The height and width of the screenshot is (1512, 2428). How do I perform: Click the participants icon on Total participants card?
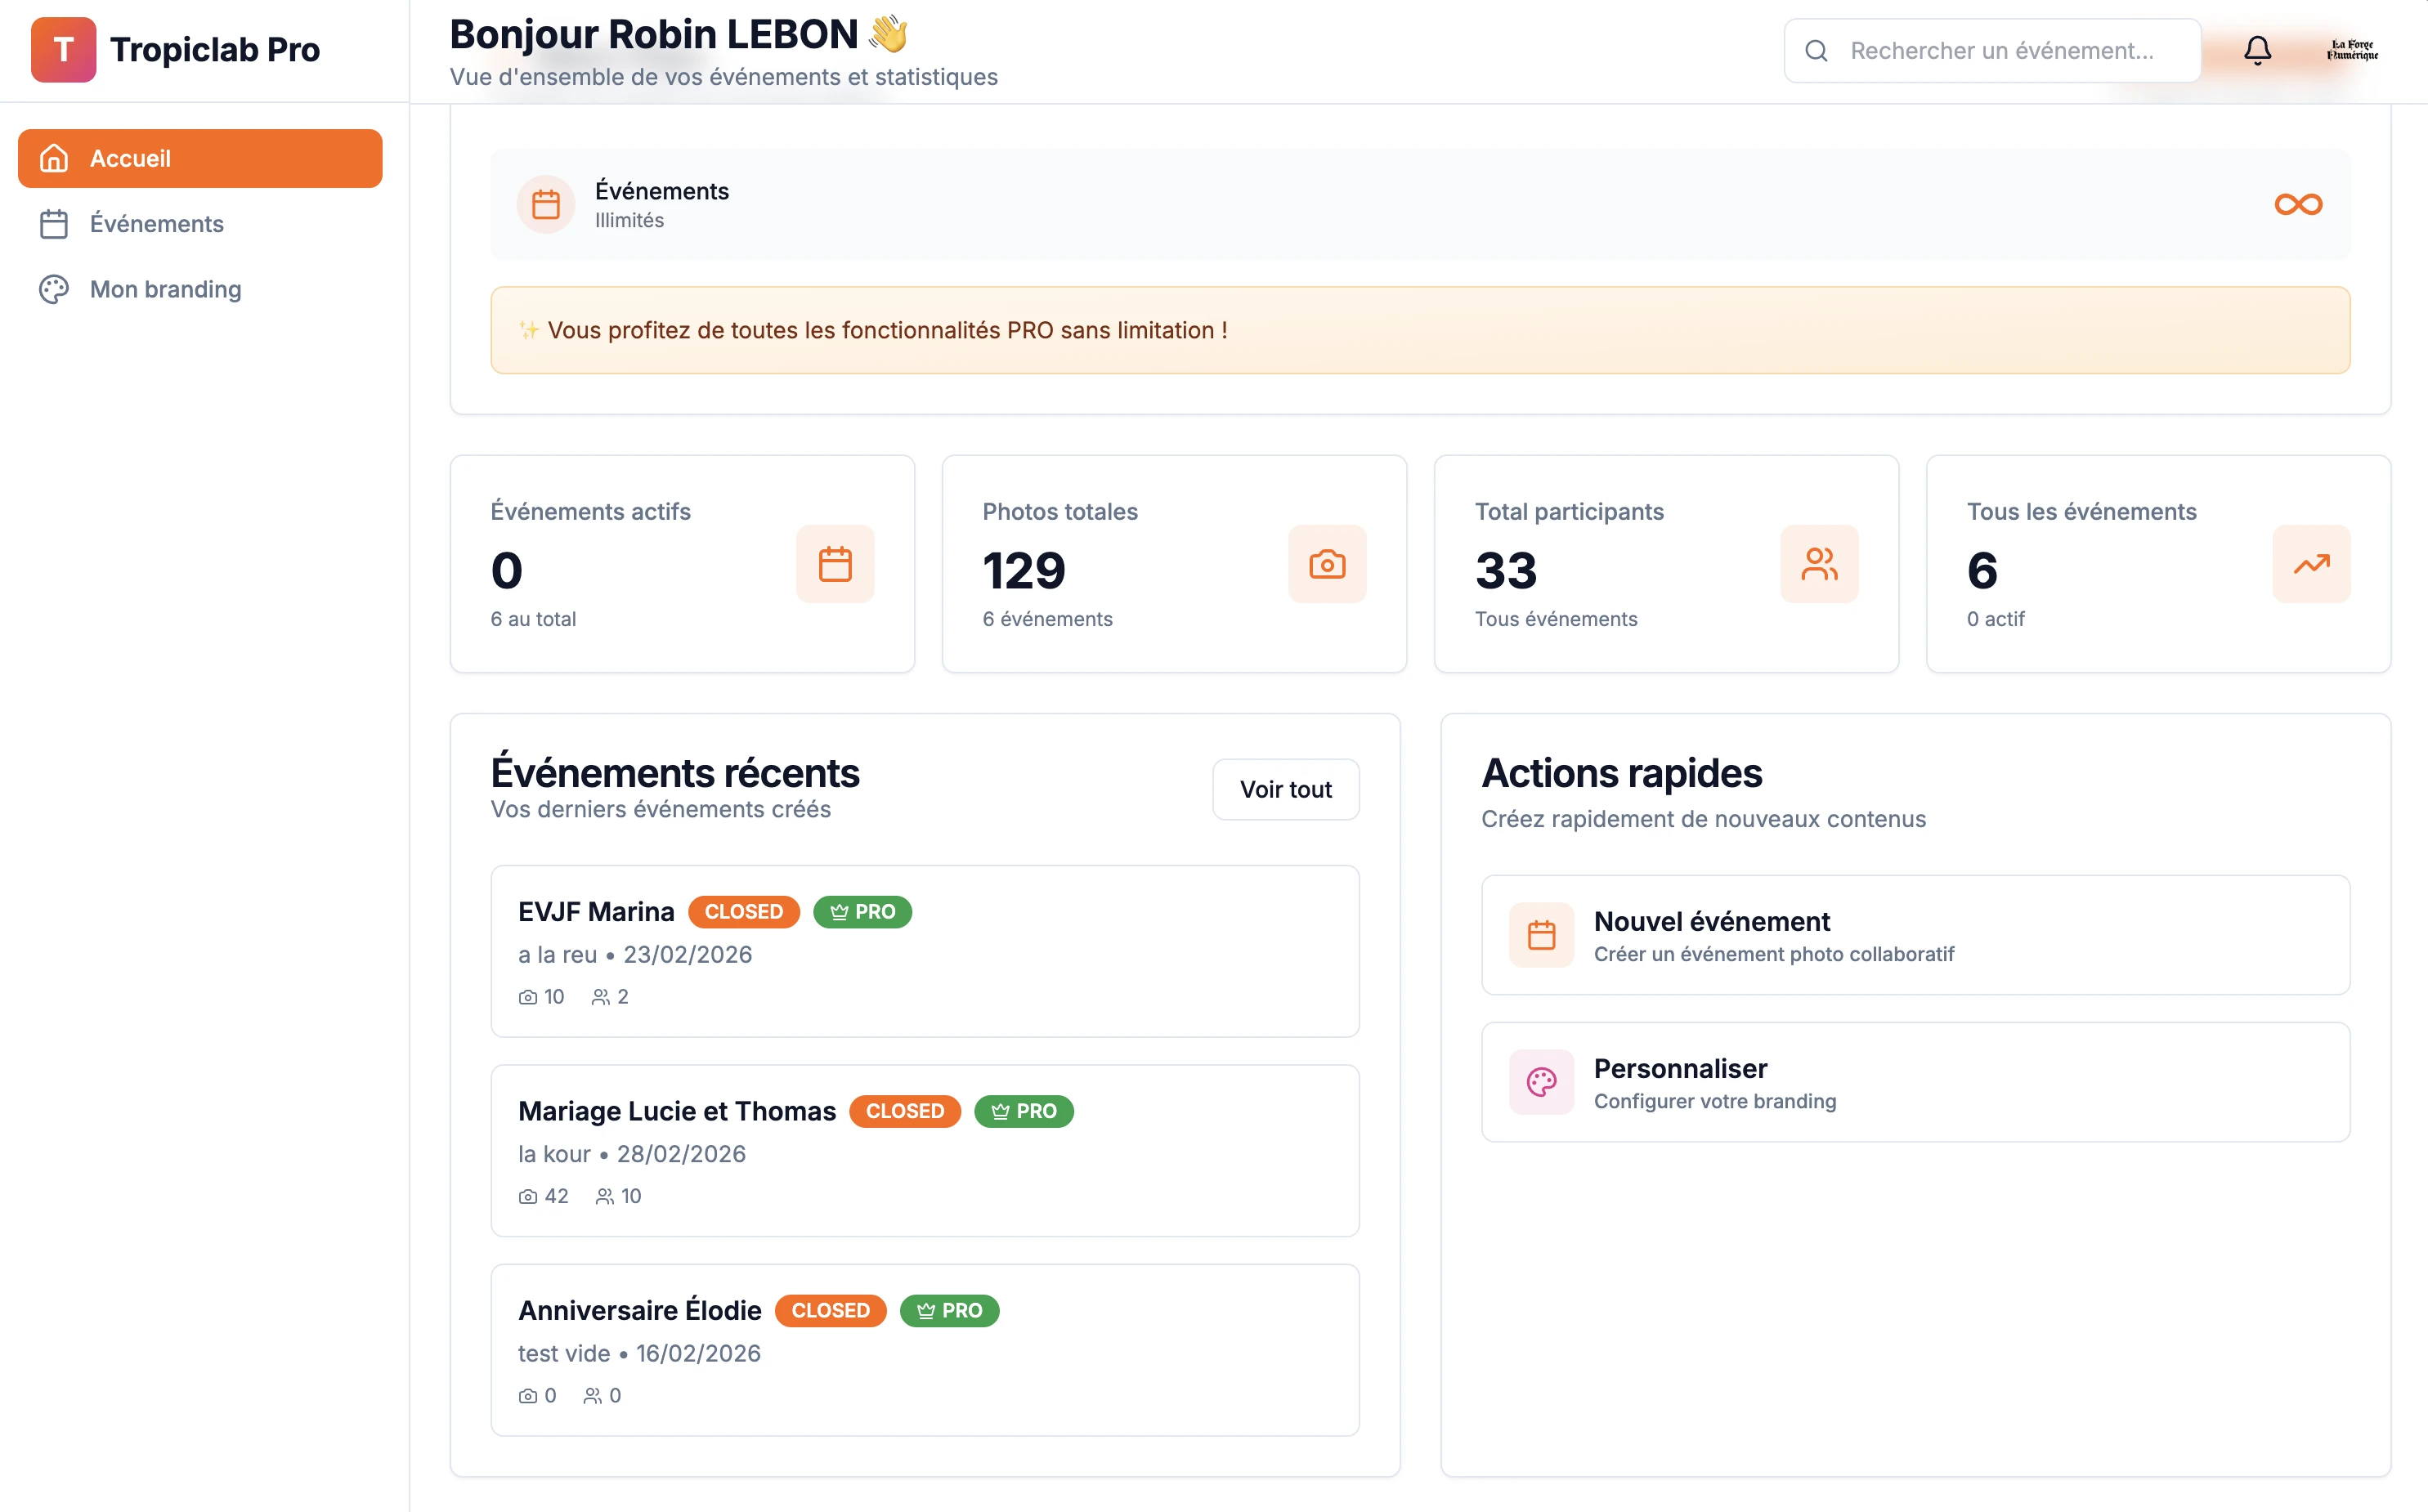(x=1819, y=564)
